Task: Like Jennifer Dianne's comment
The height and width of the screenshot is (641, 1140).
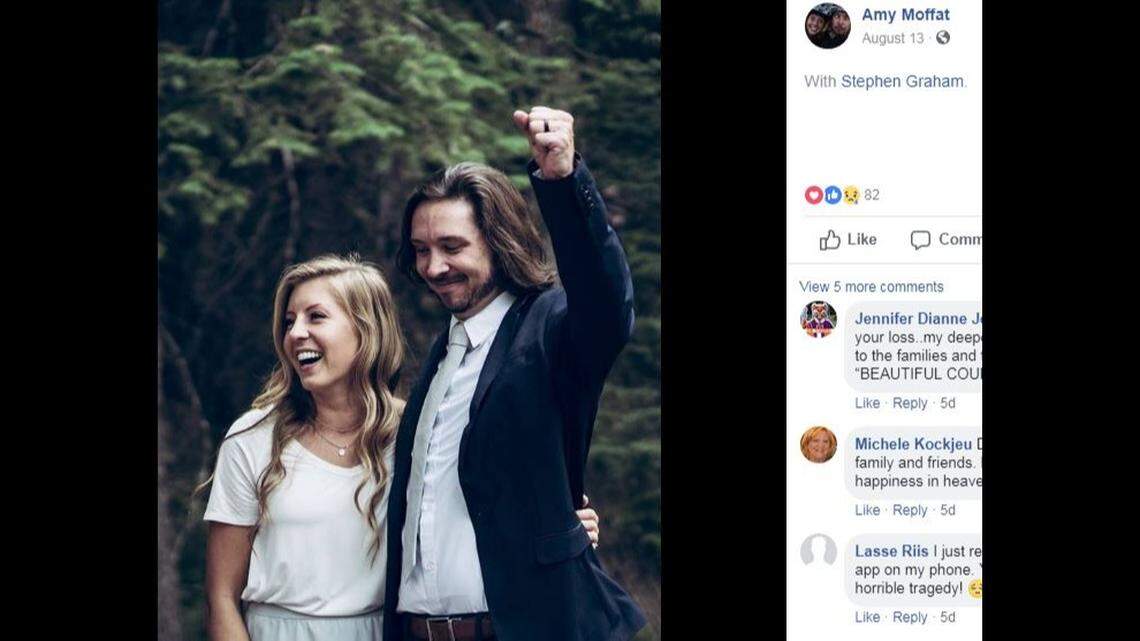Action: click(867, 403)
